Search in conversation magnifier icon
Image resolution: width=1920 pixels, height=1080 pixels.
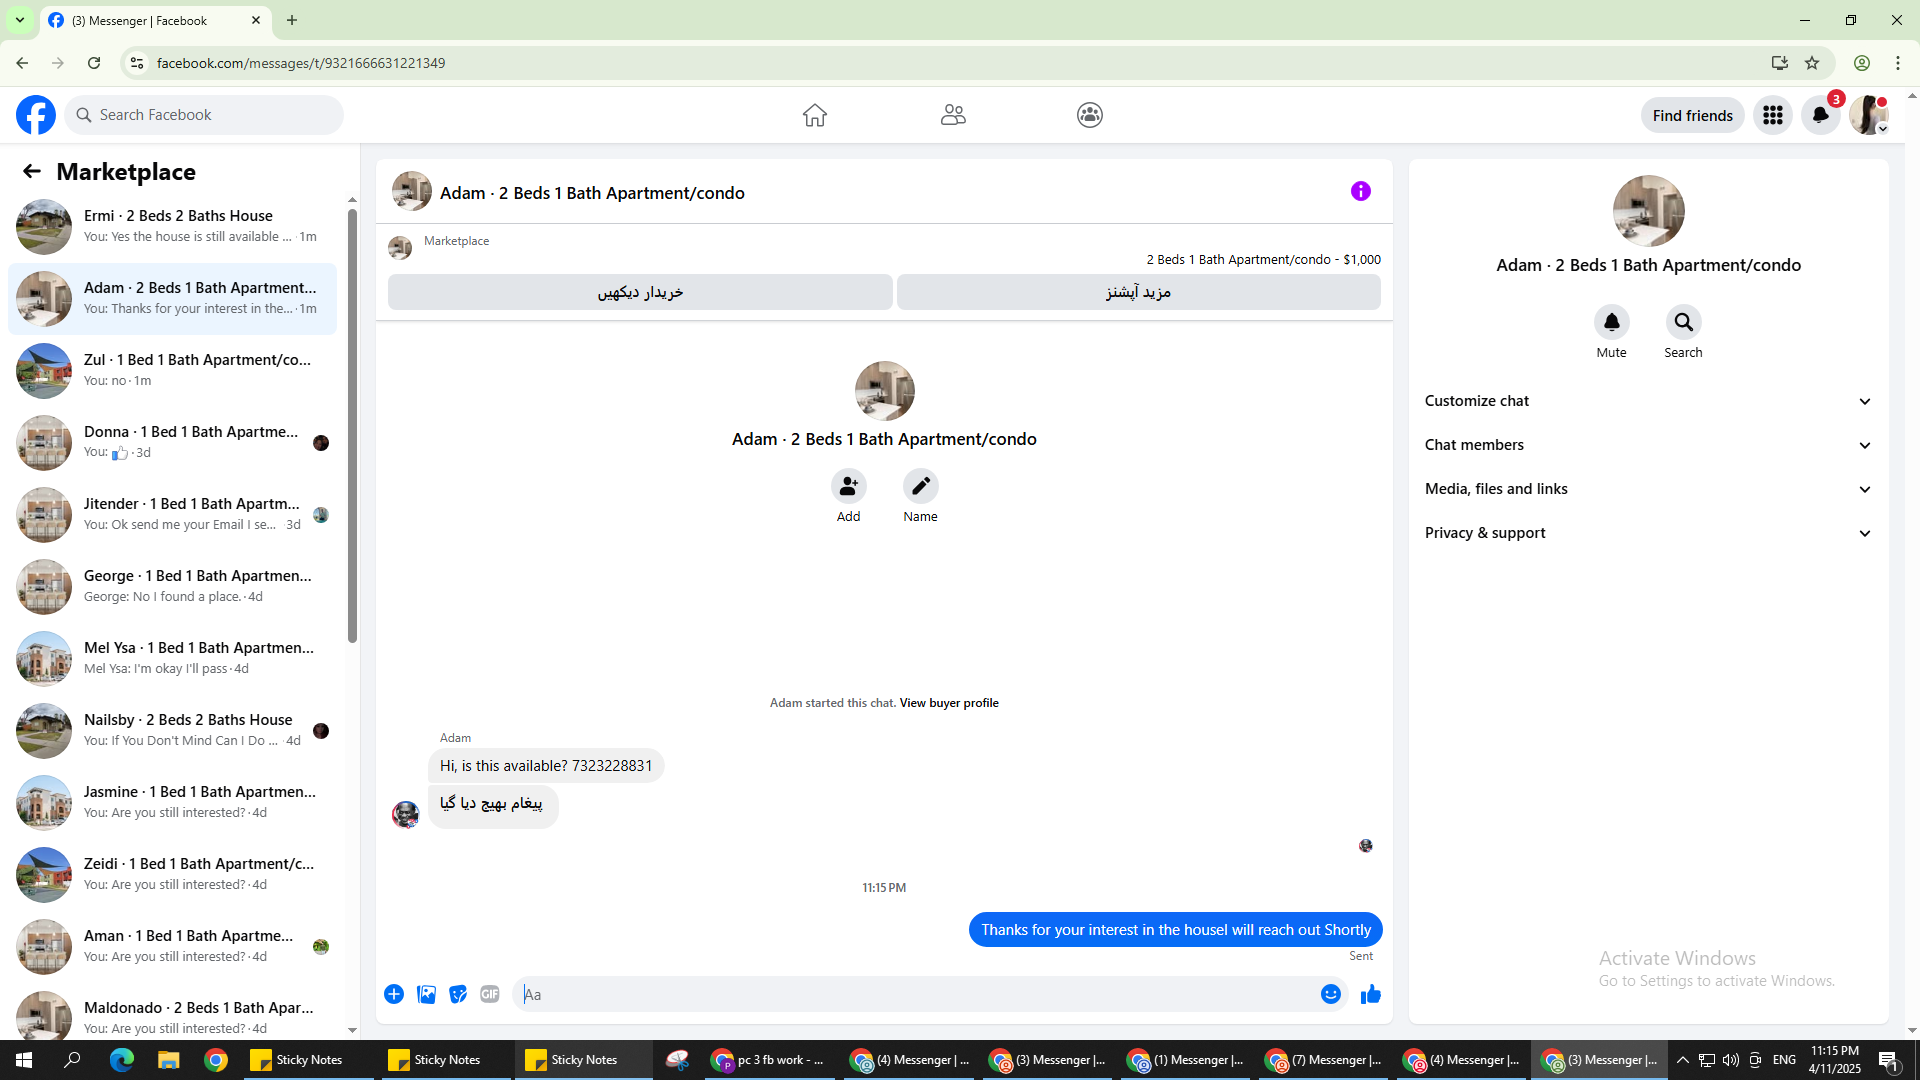coord(1684,322)
